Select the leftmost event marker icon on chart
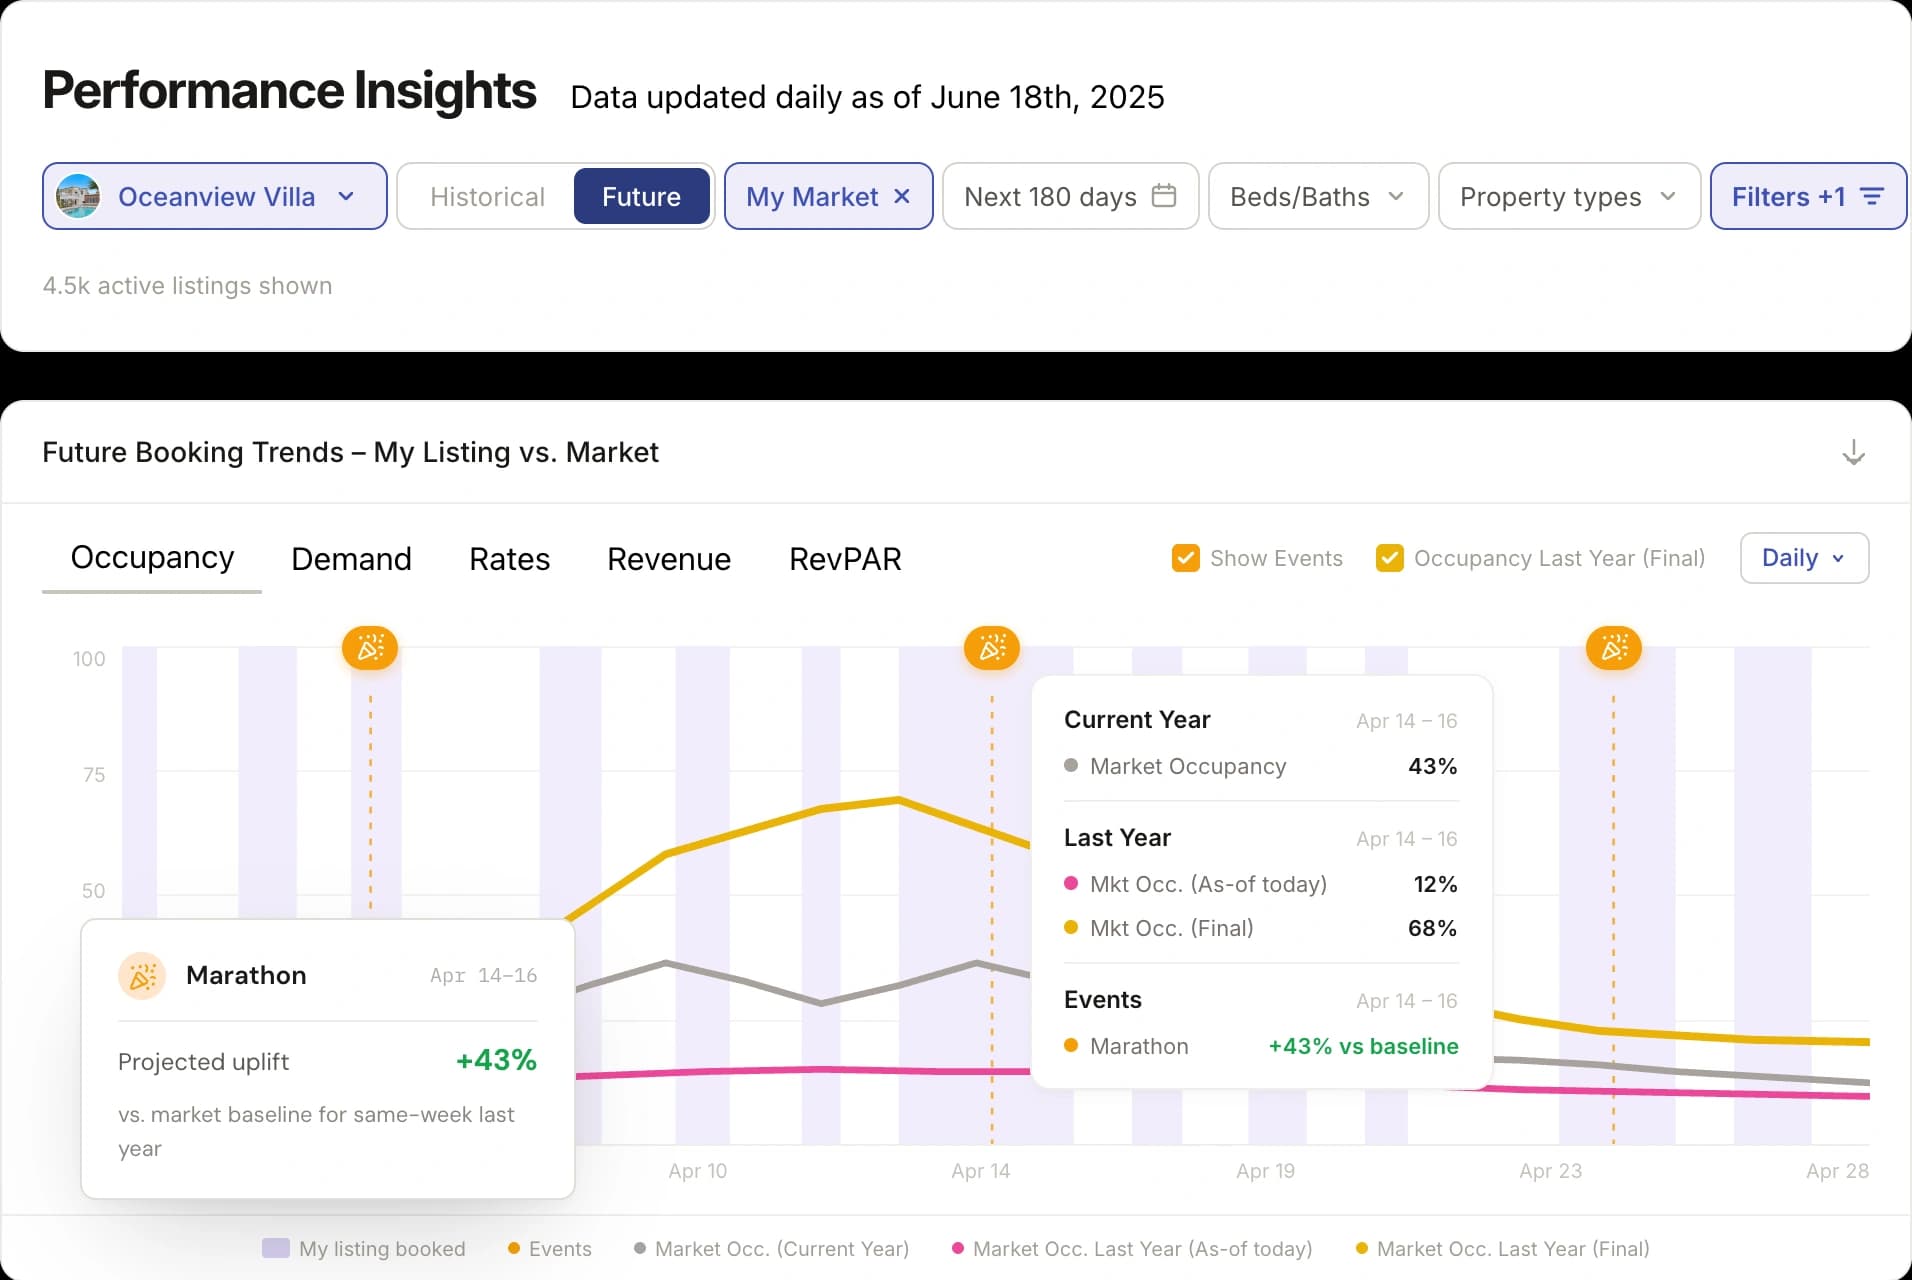This screenshot has width=1912, height=1280. pyautogui.click(x=370, y=648)
